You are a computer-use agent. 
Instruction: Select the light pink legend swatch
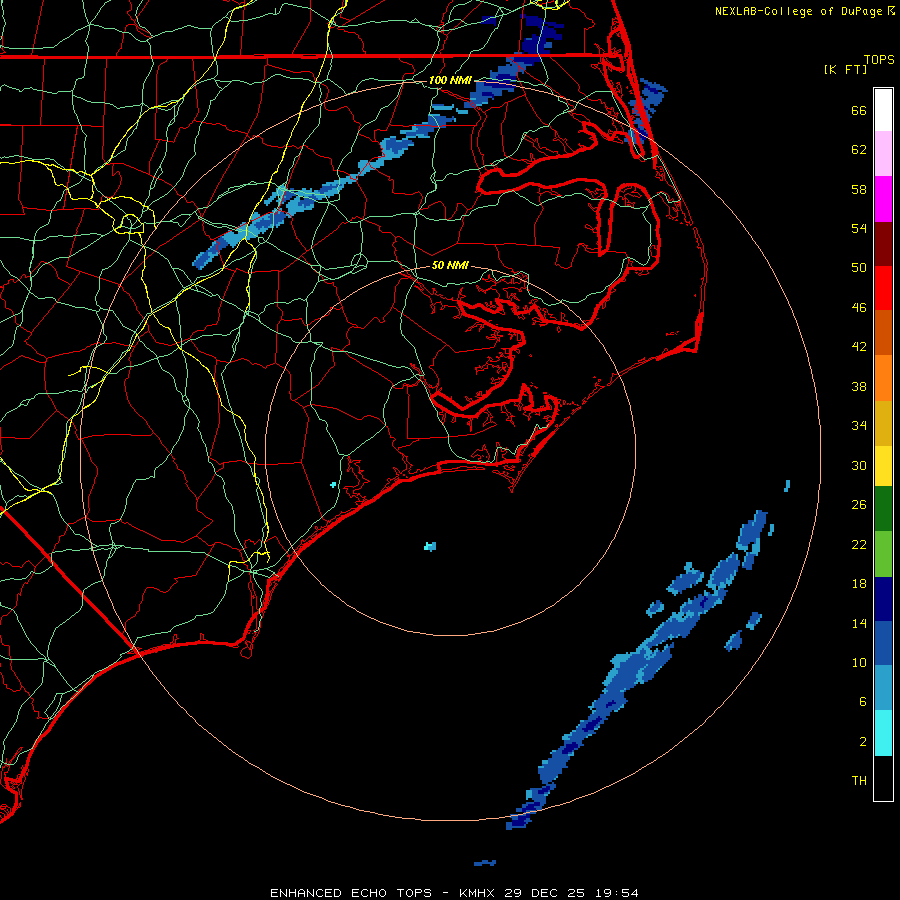[883, 154]
